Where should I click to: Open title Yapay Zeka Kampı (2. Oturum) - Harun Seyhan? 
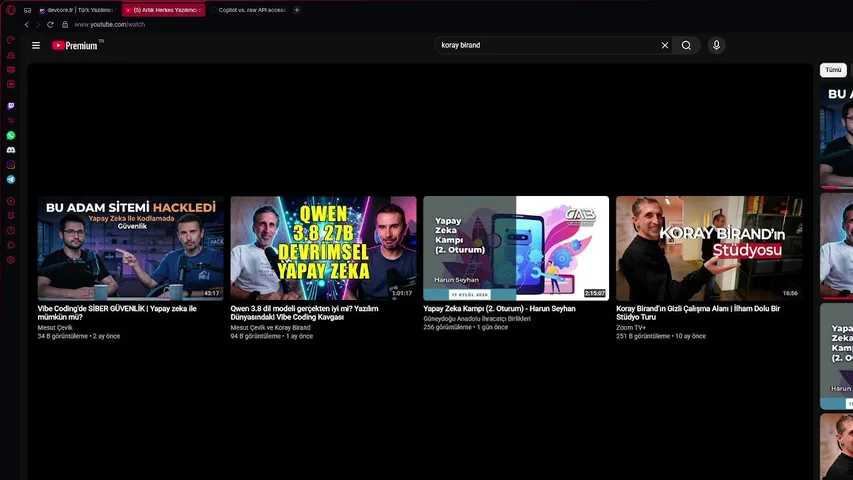499,309
